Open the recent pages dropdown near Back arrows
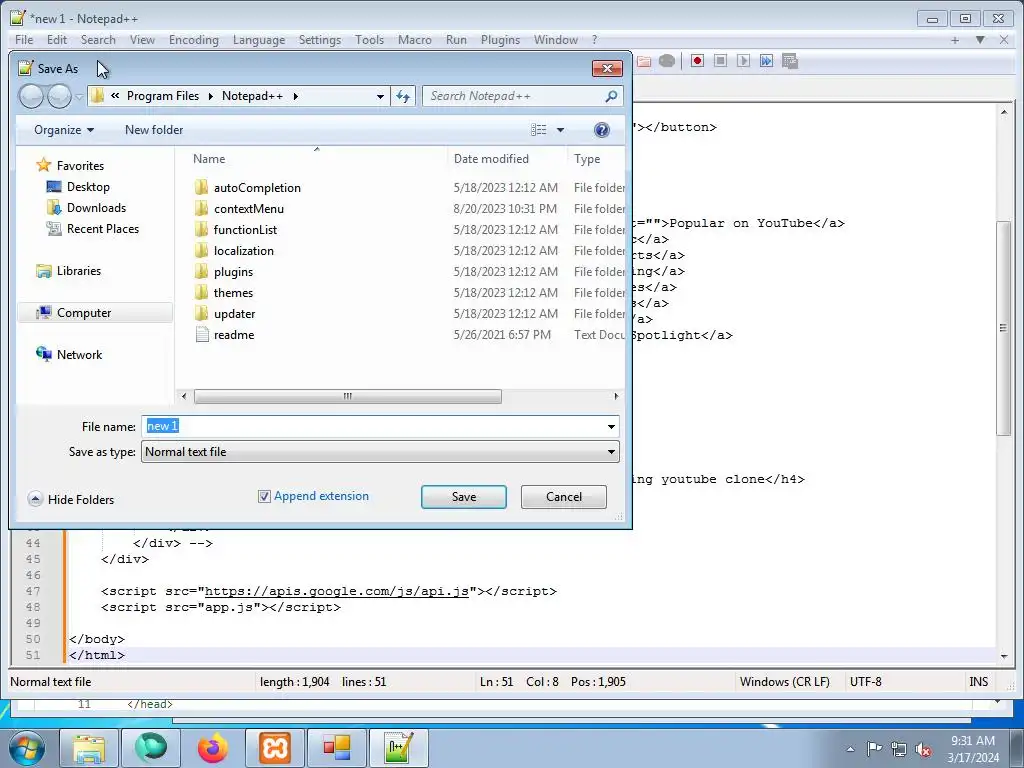The width and height of the screenshot is (1024, 768). [x=79, y=97]
